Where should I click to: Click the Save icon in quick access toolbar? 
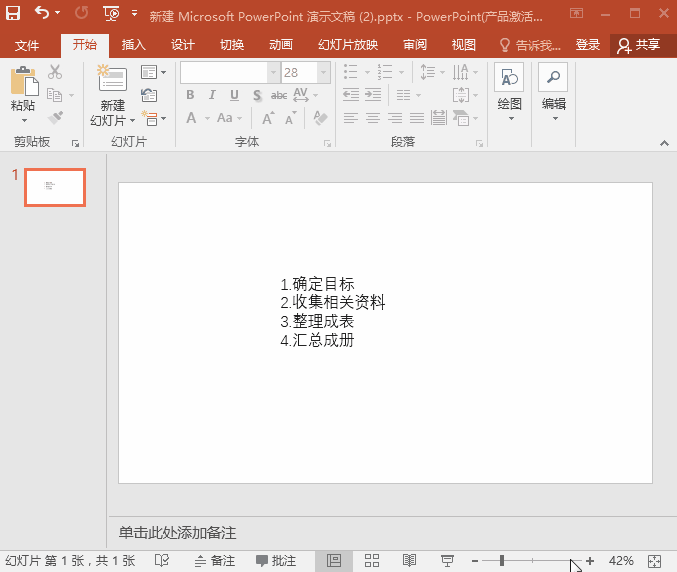click(13, 14)
